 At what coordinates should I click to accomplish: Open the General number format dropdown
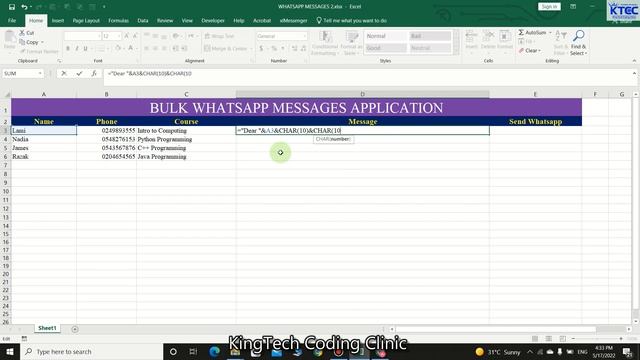[x=304, y=36]
